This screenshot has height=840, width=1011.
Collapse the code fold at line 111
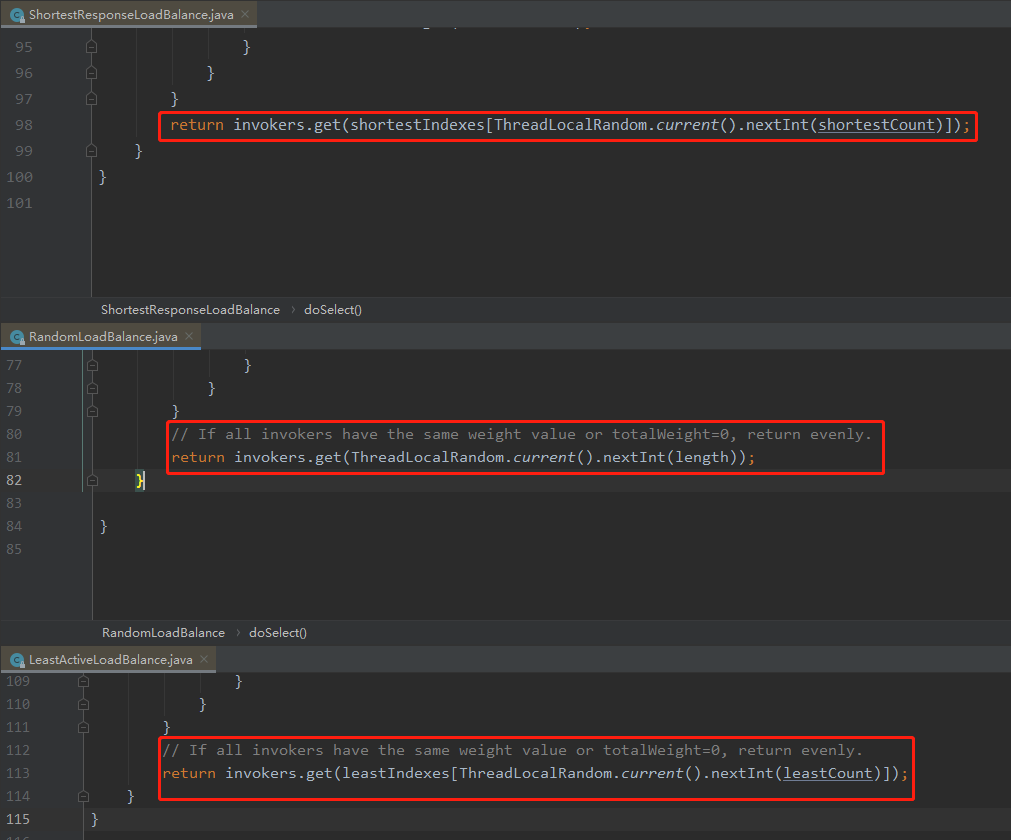pyautogui.click(x=83, y=727)
